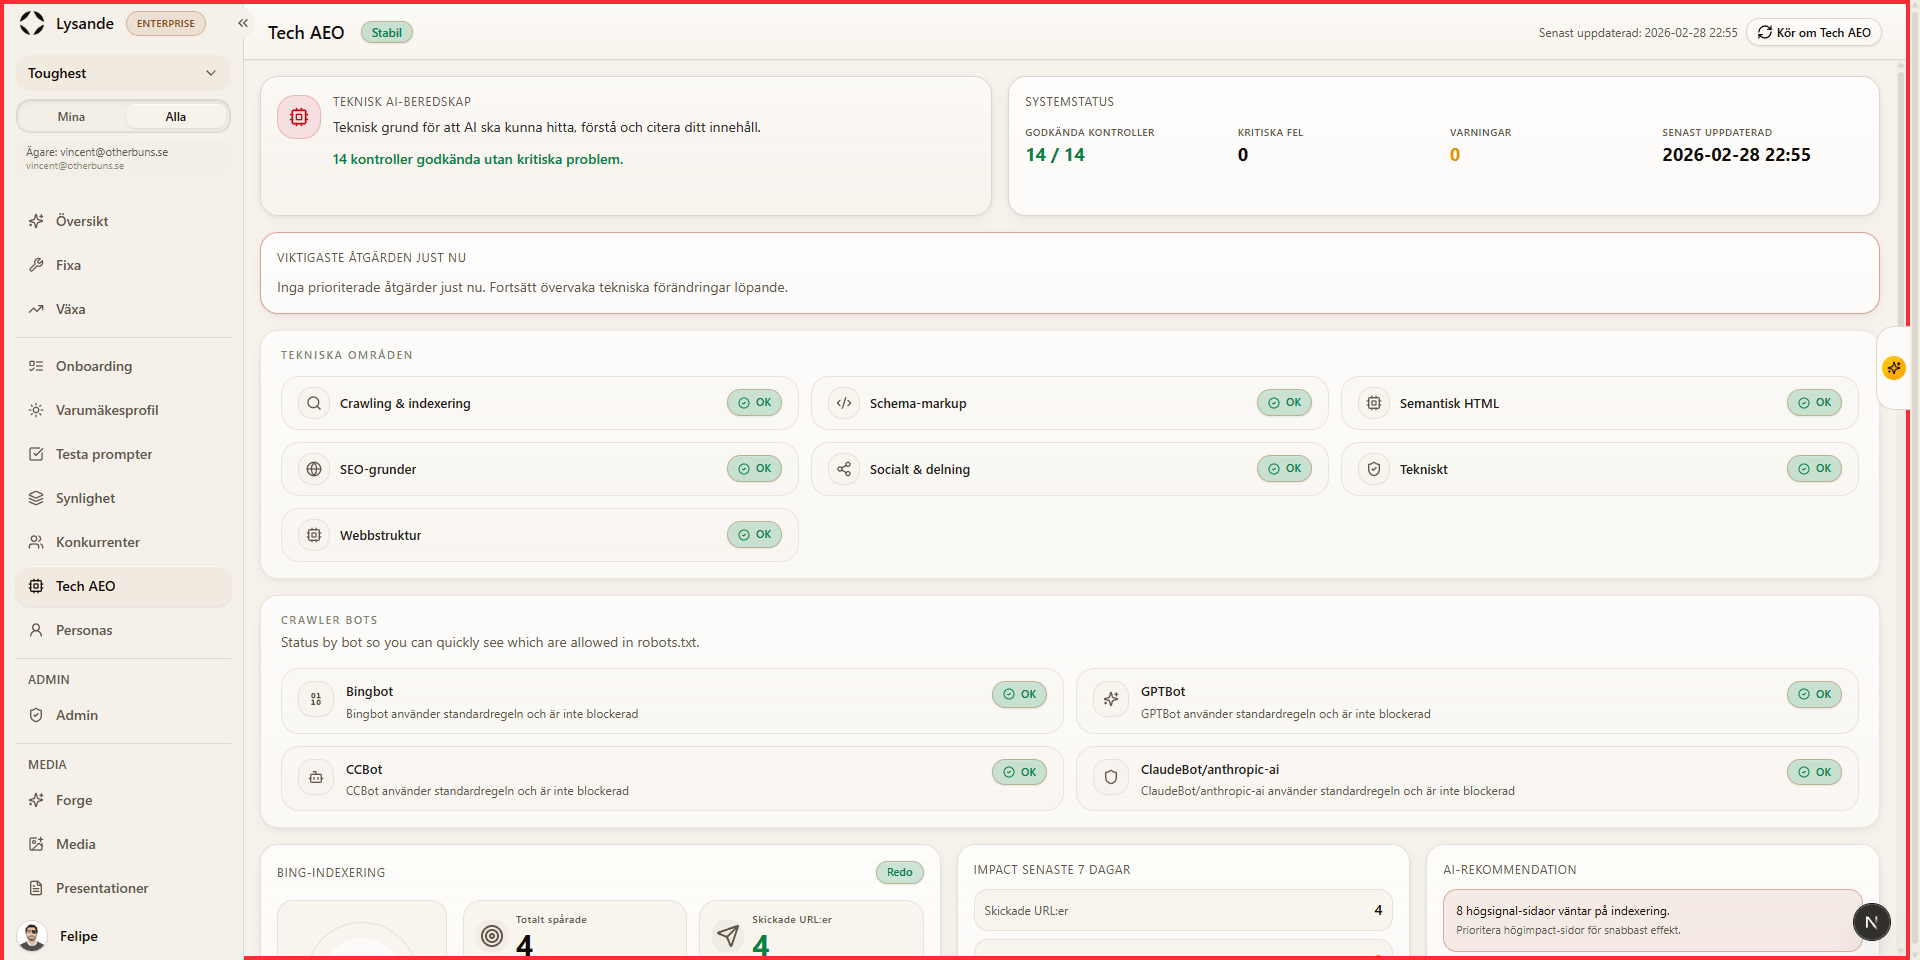
Task: Open Varumärkesprofil in the sidebar
Action: pos(123,410)
